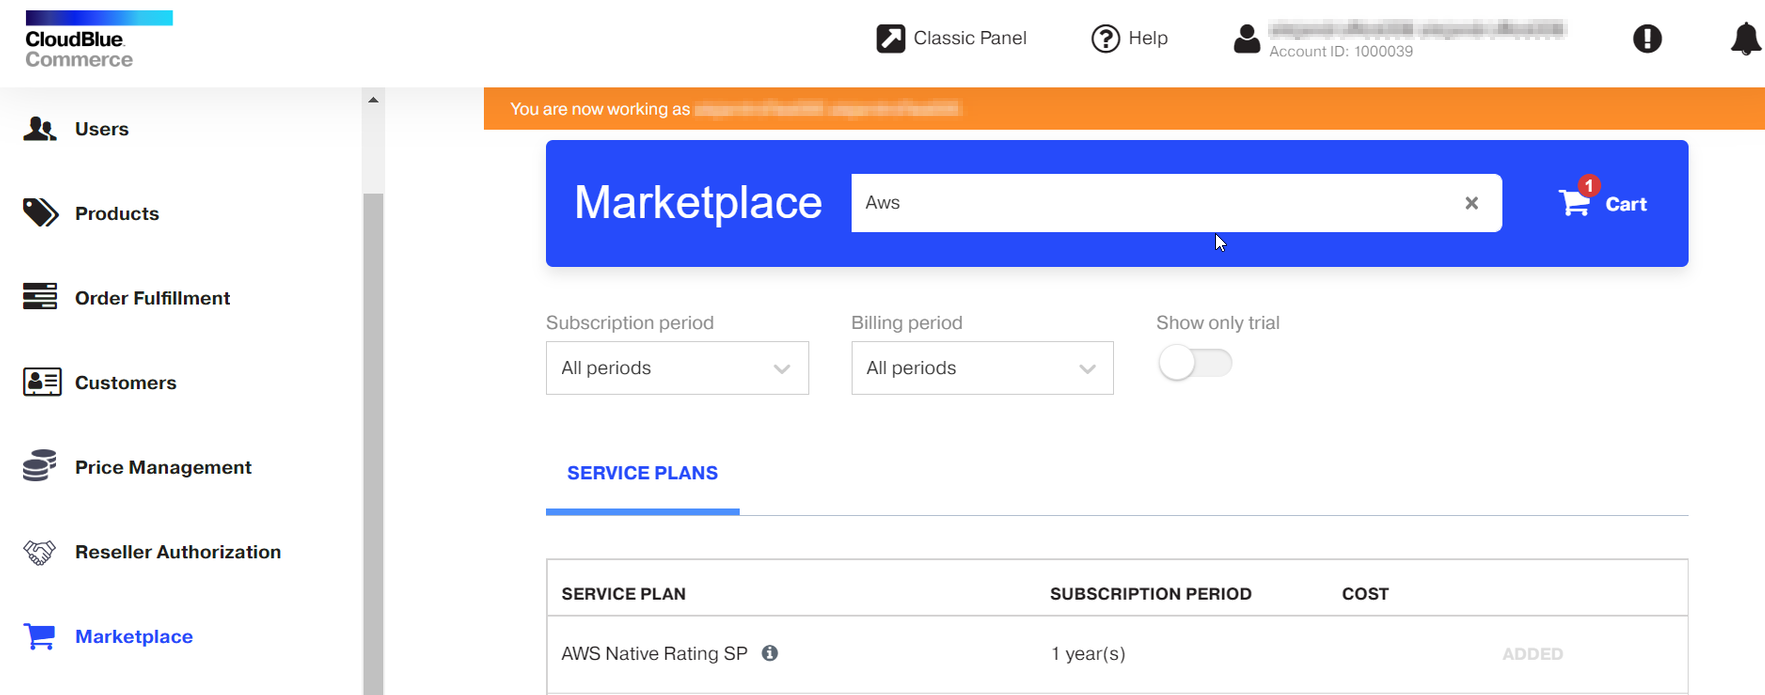This screenshot has width=1765, height=695.
Task: Open the Help link text
Action: (1148, 38)
